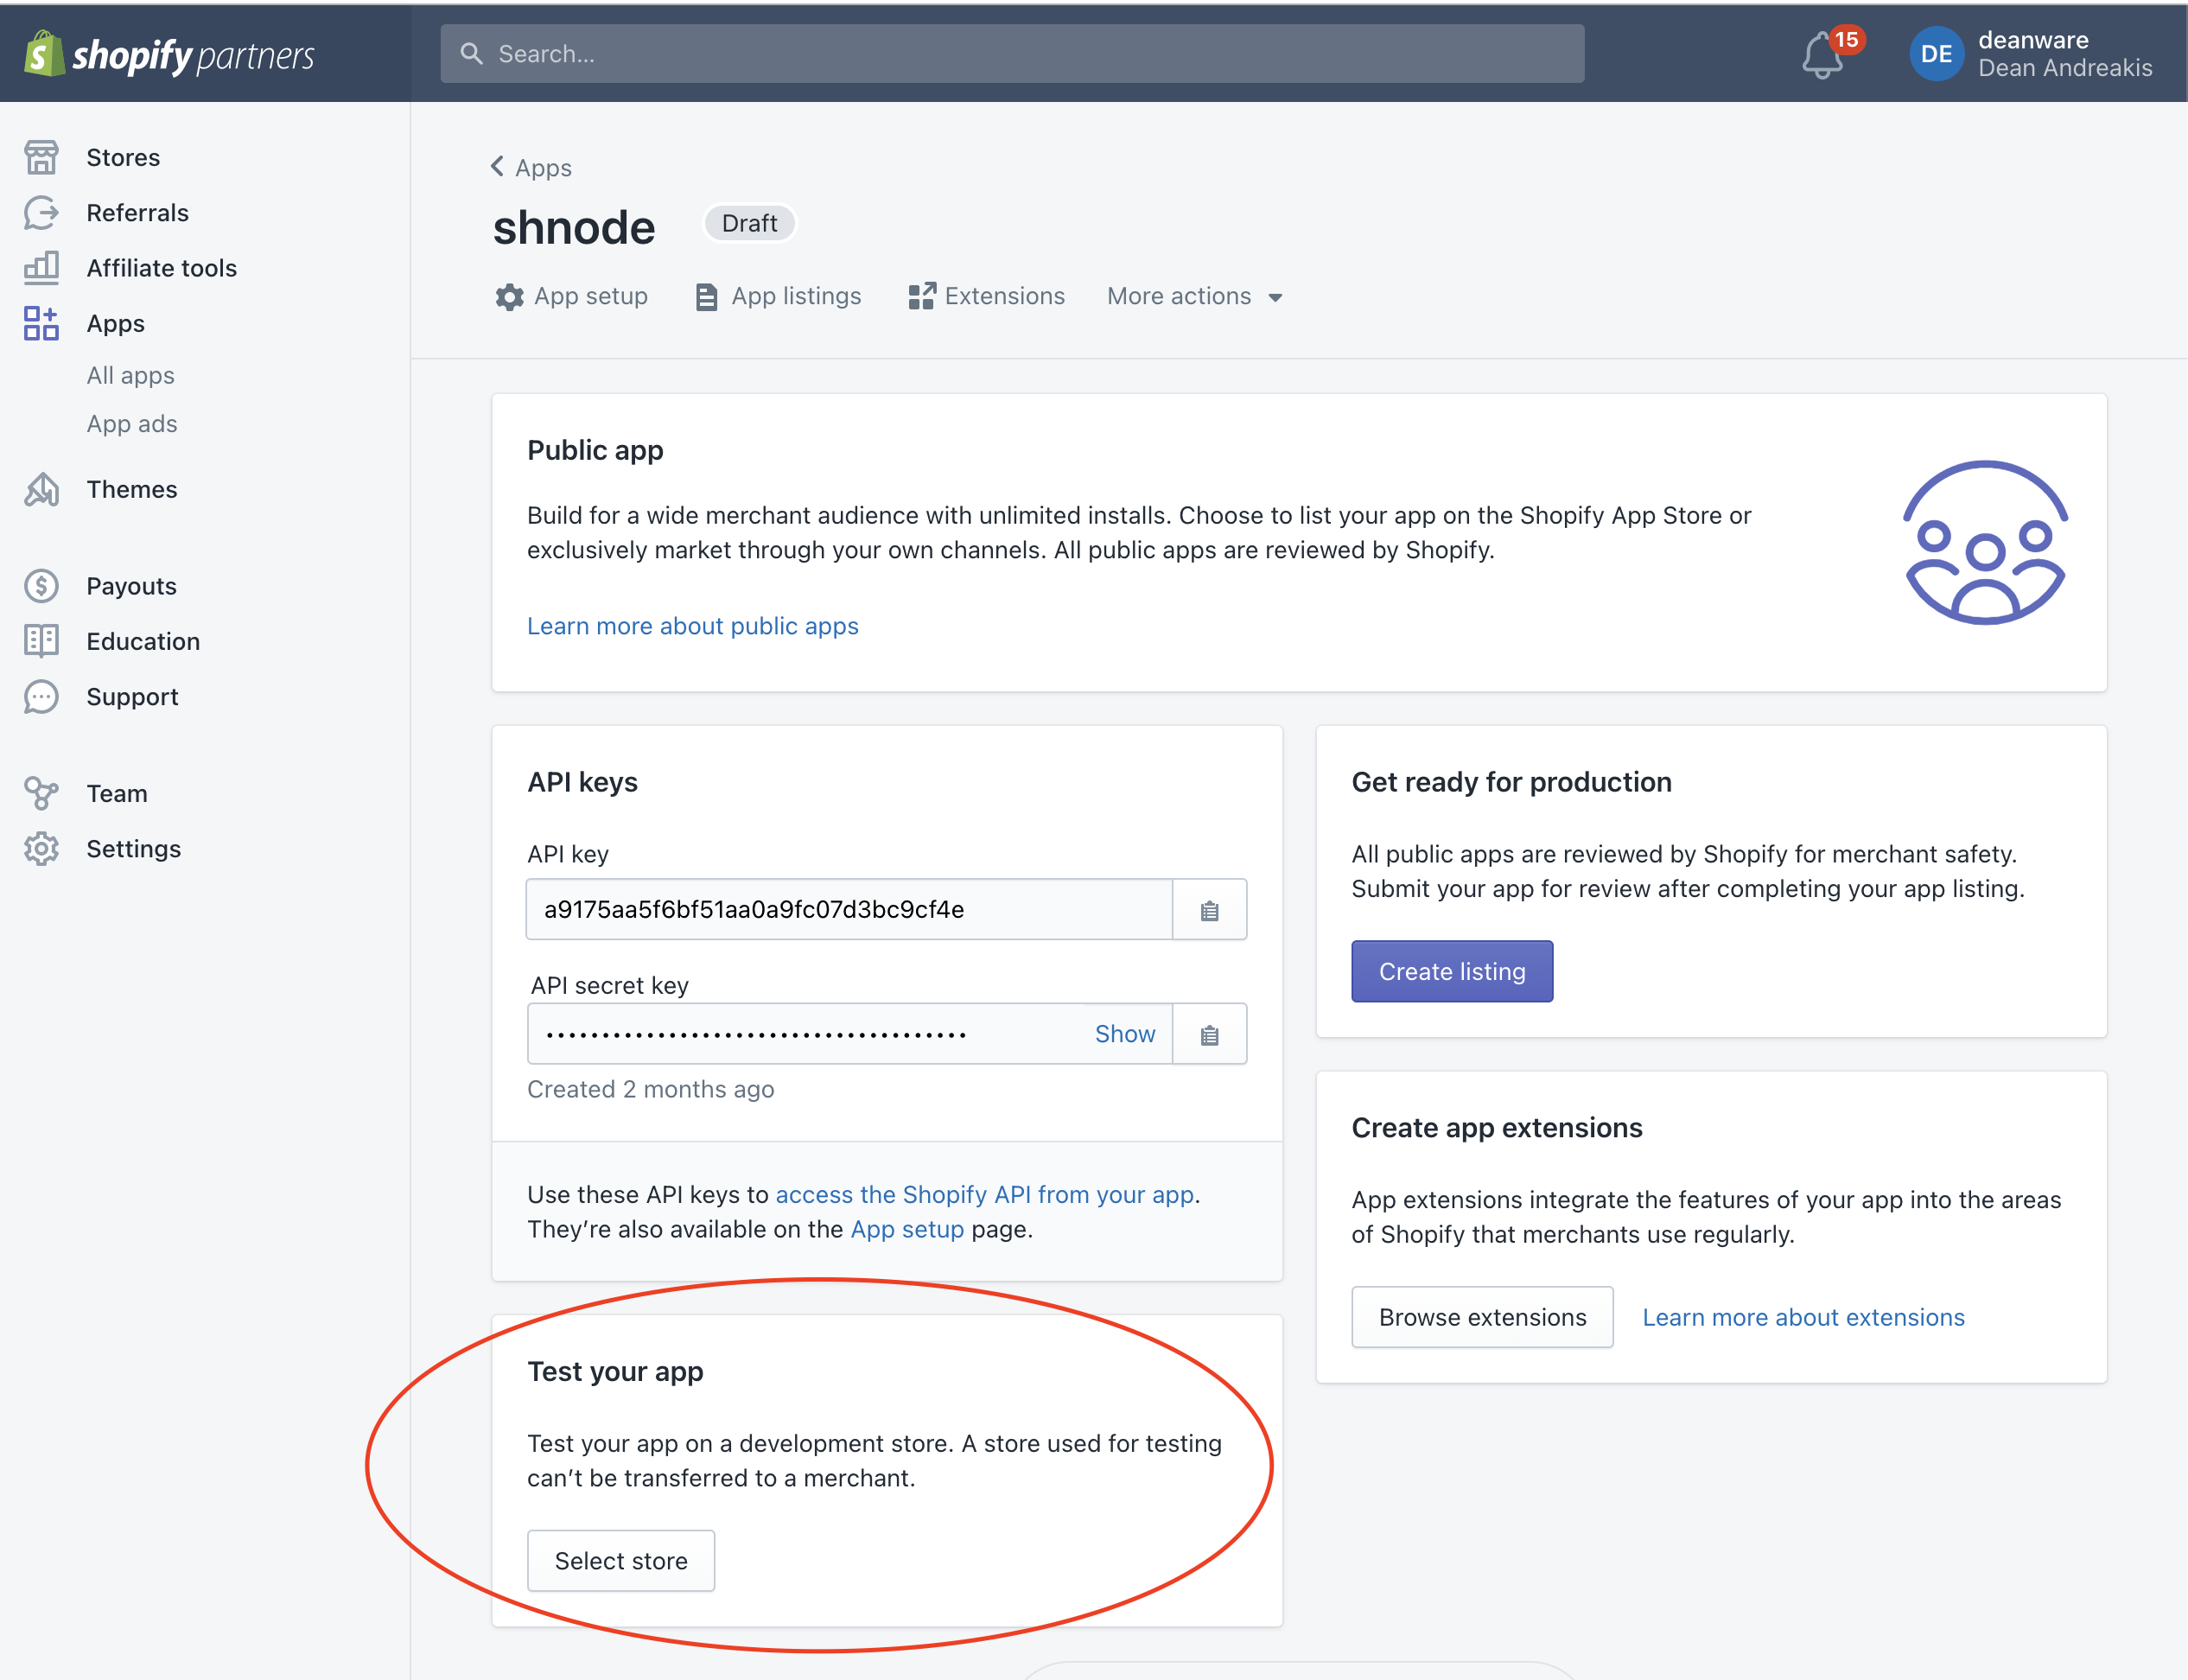Screen dimensions: 2188x1680
Task: Click the Get ready for production heading
Action: (x=1511, y=782)
